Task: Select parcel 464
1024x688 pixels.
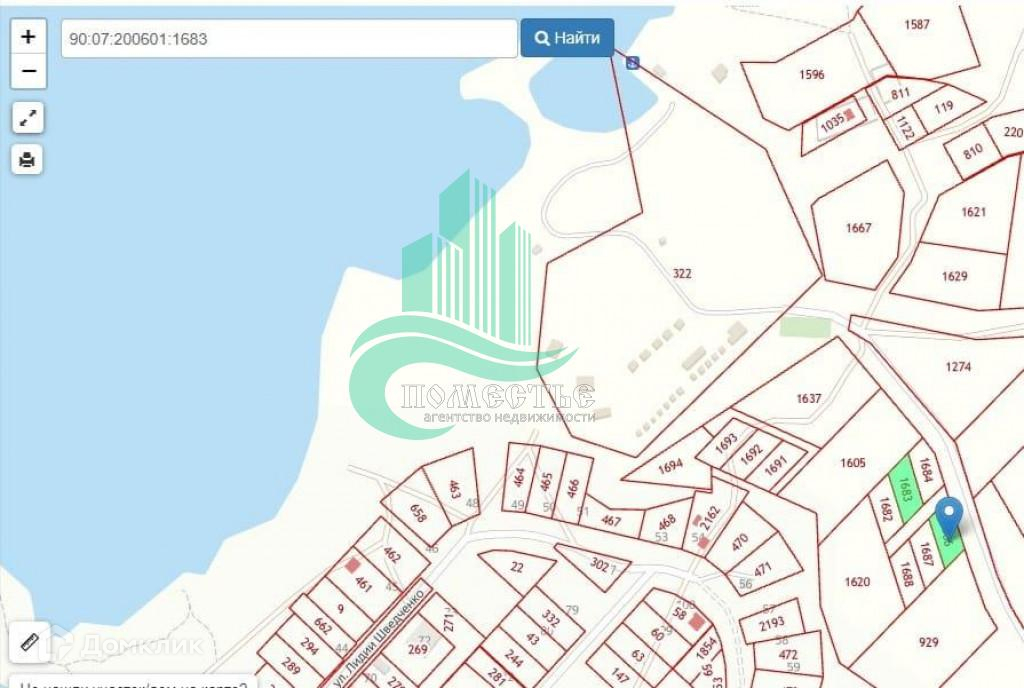Action: (519, 477)
